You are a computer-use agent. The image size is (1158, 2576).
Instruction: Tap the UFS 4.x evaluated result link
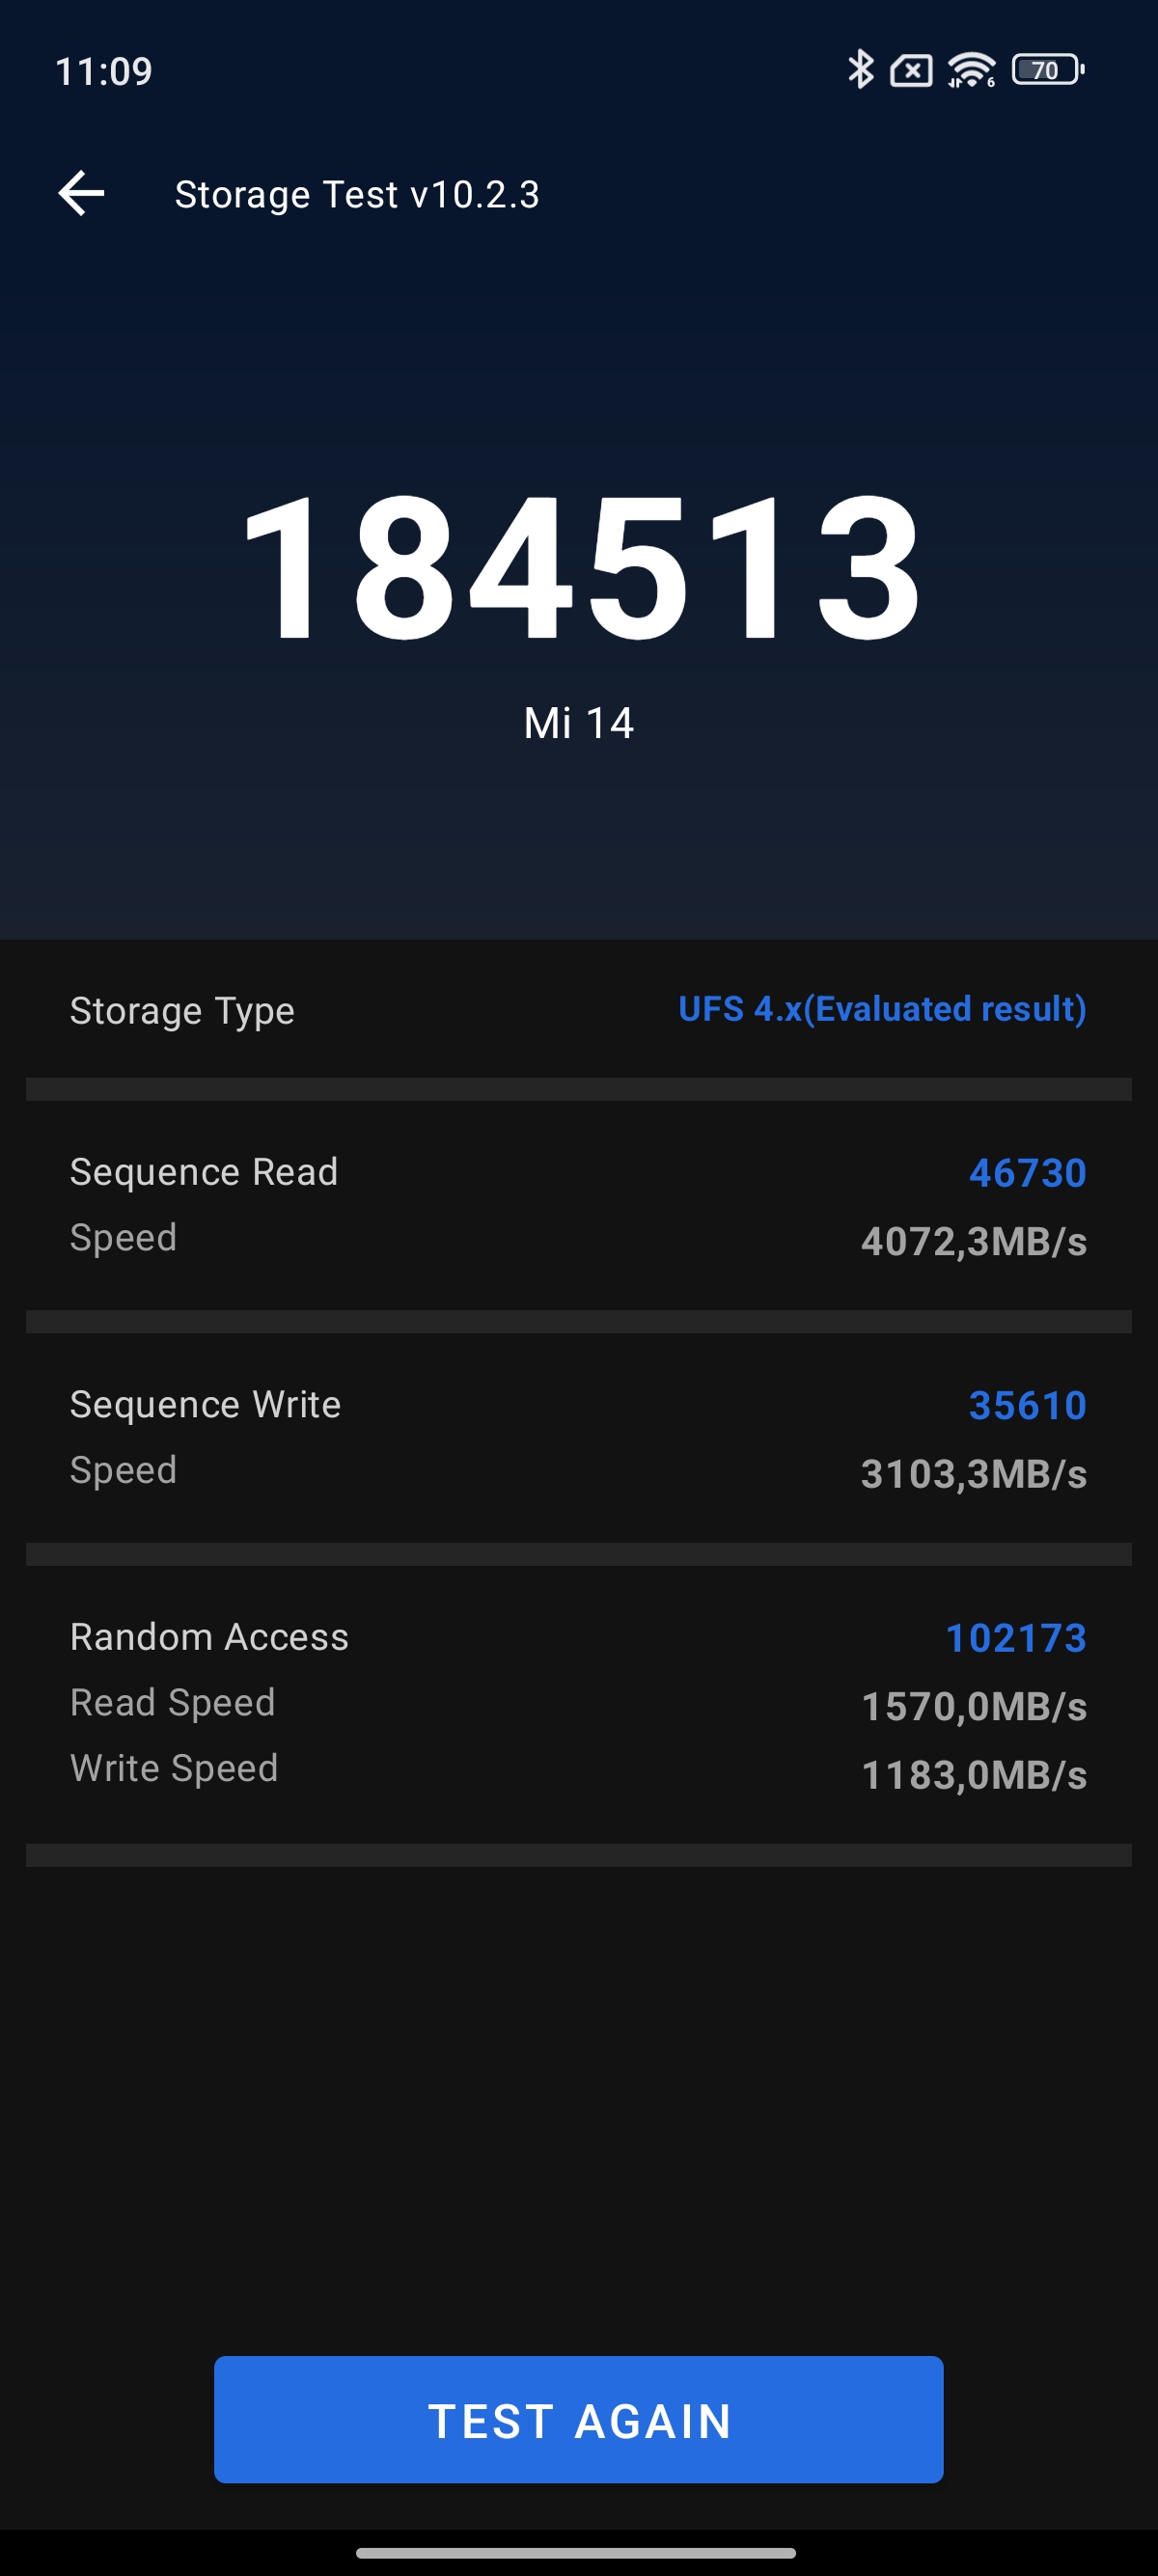point(882,1009)
